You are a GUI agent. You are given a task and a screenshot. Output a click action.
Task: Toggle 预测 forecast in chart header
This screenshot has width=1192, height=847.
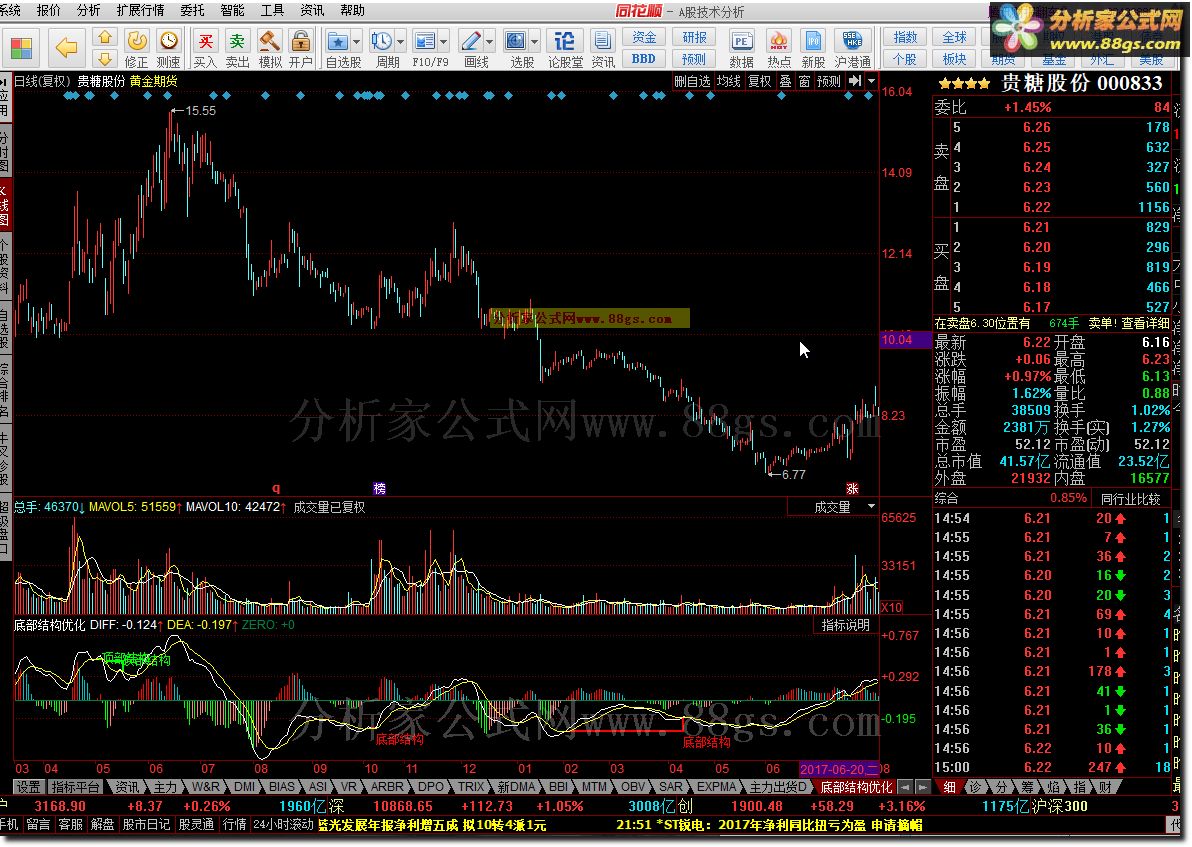coord(828,81)
